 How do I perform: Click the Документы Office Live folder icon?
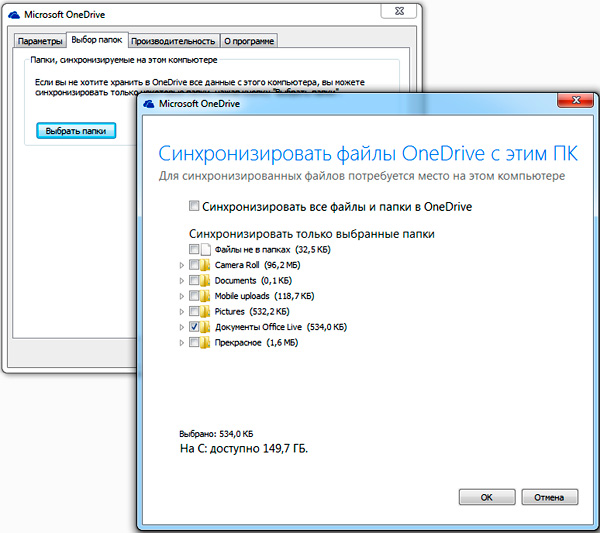click(206, 327)
